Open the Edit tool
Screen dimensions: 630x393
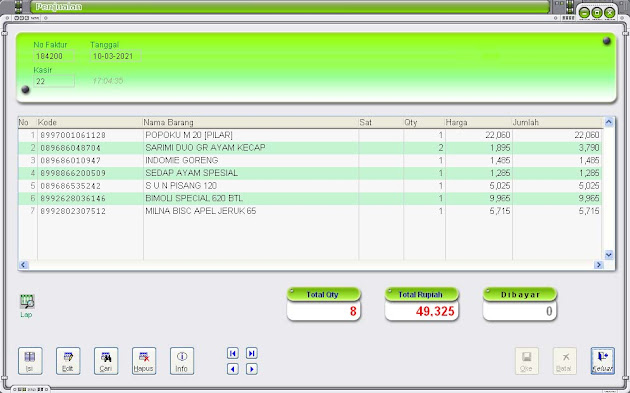pyautogui.click(x=68, y=360)
